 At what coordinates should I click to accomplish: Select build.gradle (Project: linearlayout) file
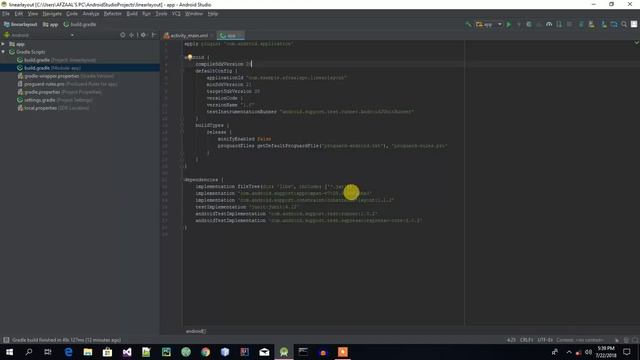pos(56,60)
